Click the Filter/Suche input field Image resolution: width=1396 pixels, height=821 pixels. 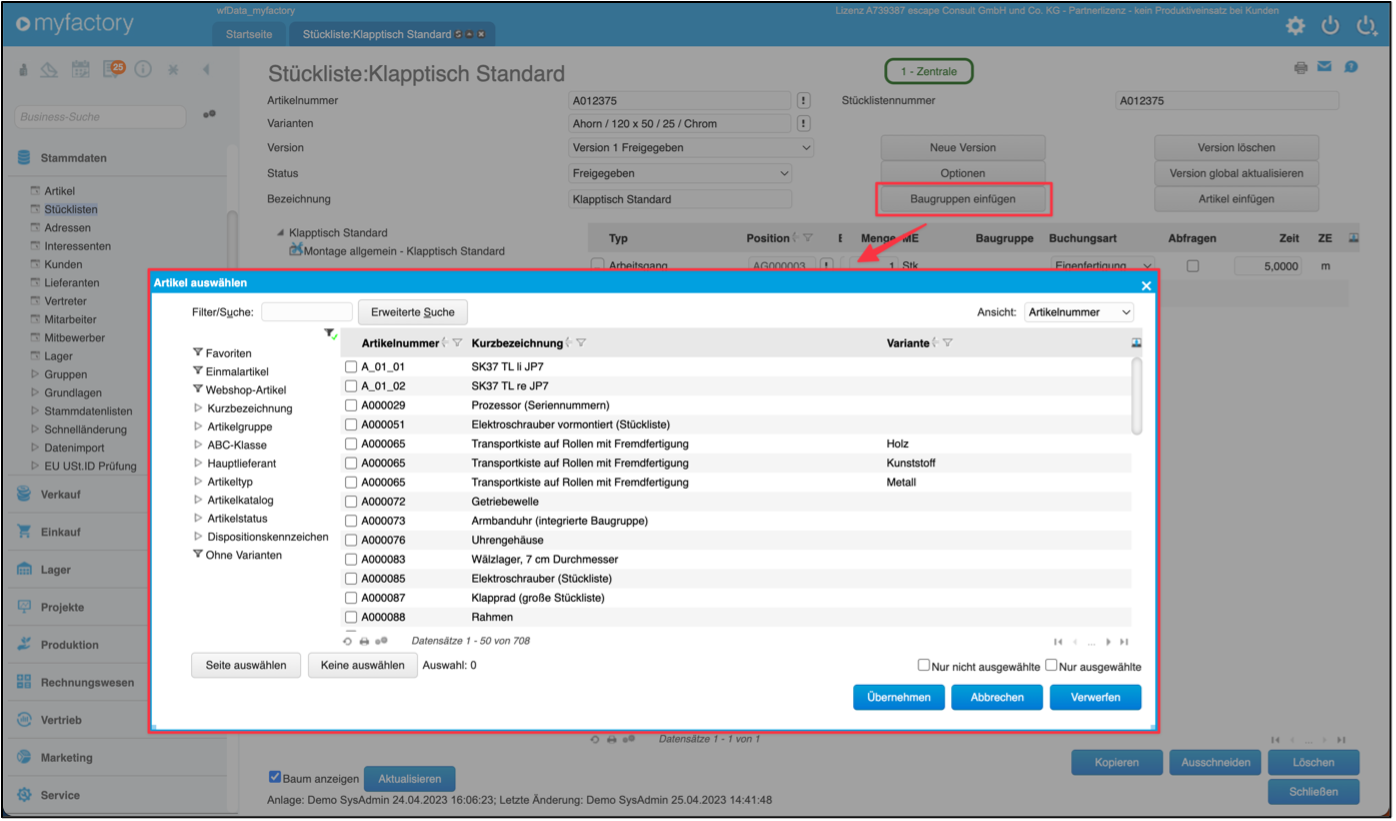tap(307, 312)
